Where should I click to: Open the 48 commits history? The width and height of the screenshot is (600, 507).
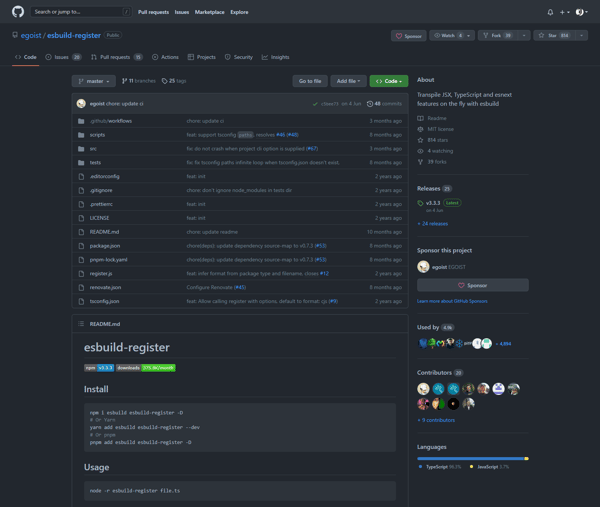coord(384,104)
